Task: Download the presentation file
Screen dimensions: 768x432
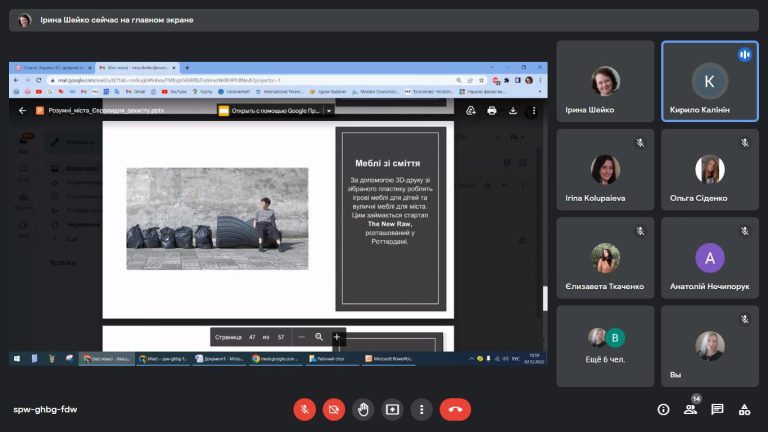Action: coord(513,111)
